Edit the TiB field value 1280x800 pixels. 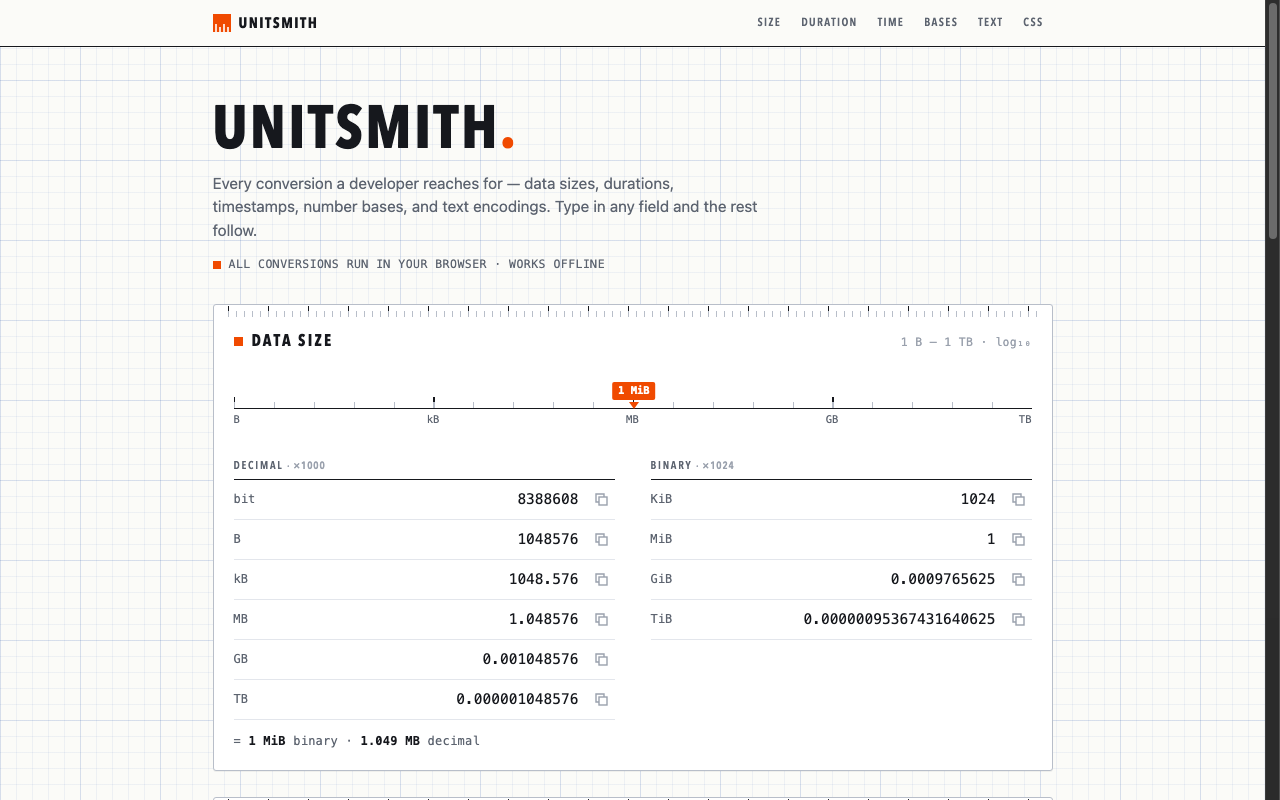(841, 619)
